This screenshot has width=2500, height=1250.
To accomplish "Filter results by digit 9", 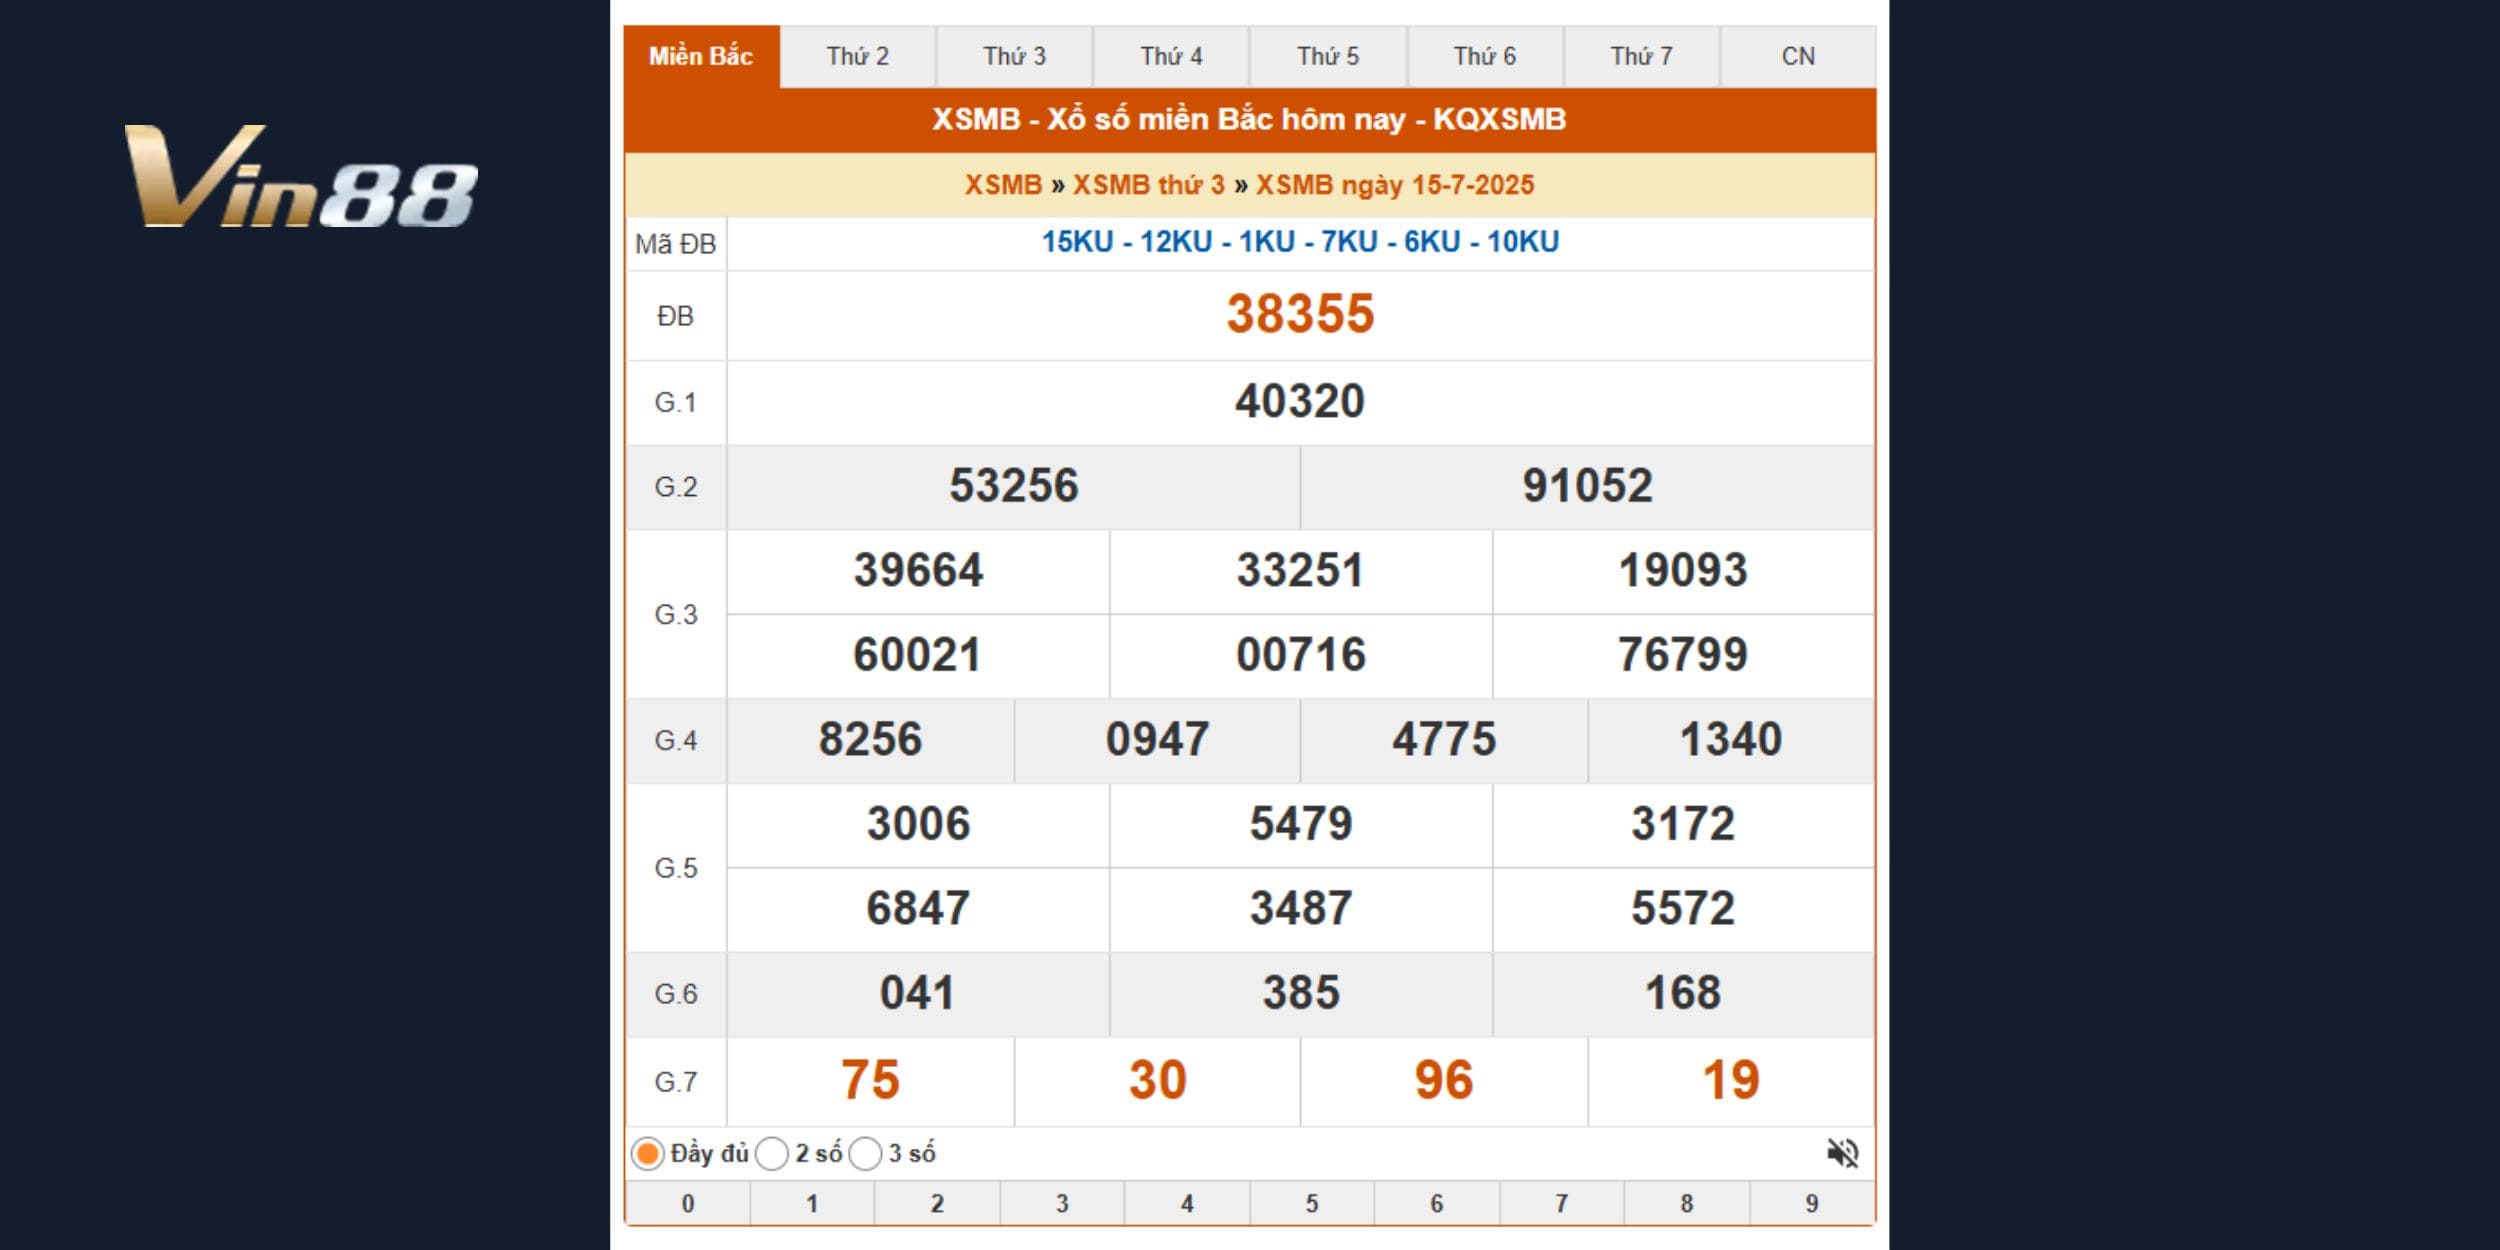I will (x=1812, y=1203).
